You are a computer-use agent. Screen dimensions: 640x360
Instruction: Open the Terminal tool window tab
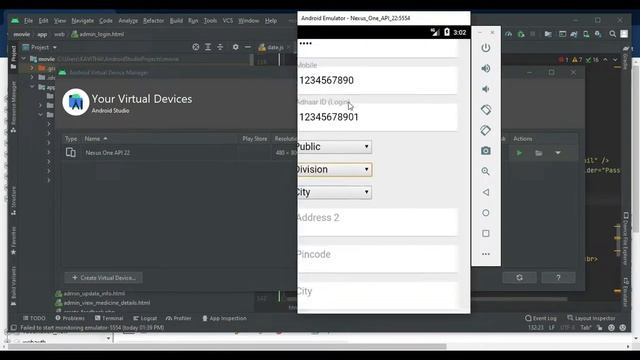pyautogui.click(x=109, y=318)
